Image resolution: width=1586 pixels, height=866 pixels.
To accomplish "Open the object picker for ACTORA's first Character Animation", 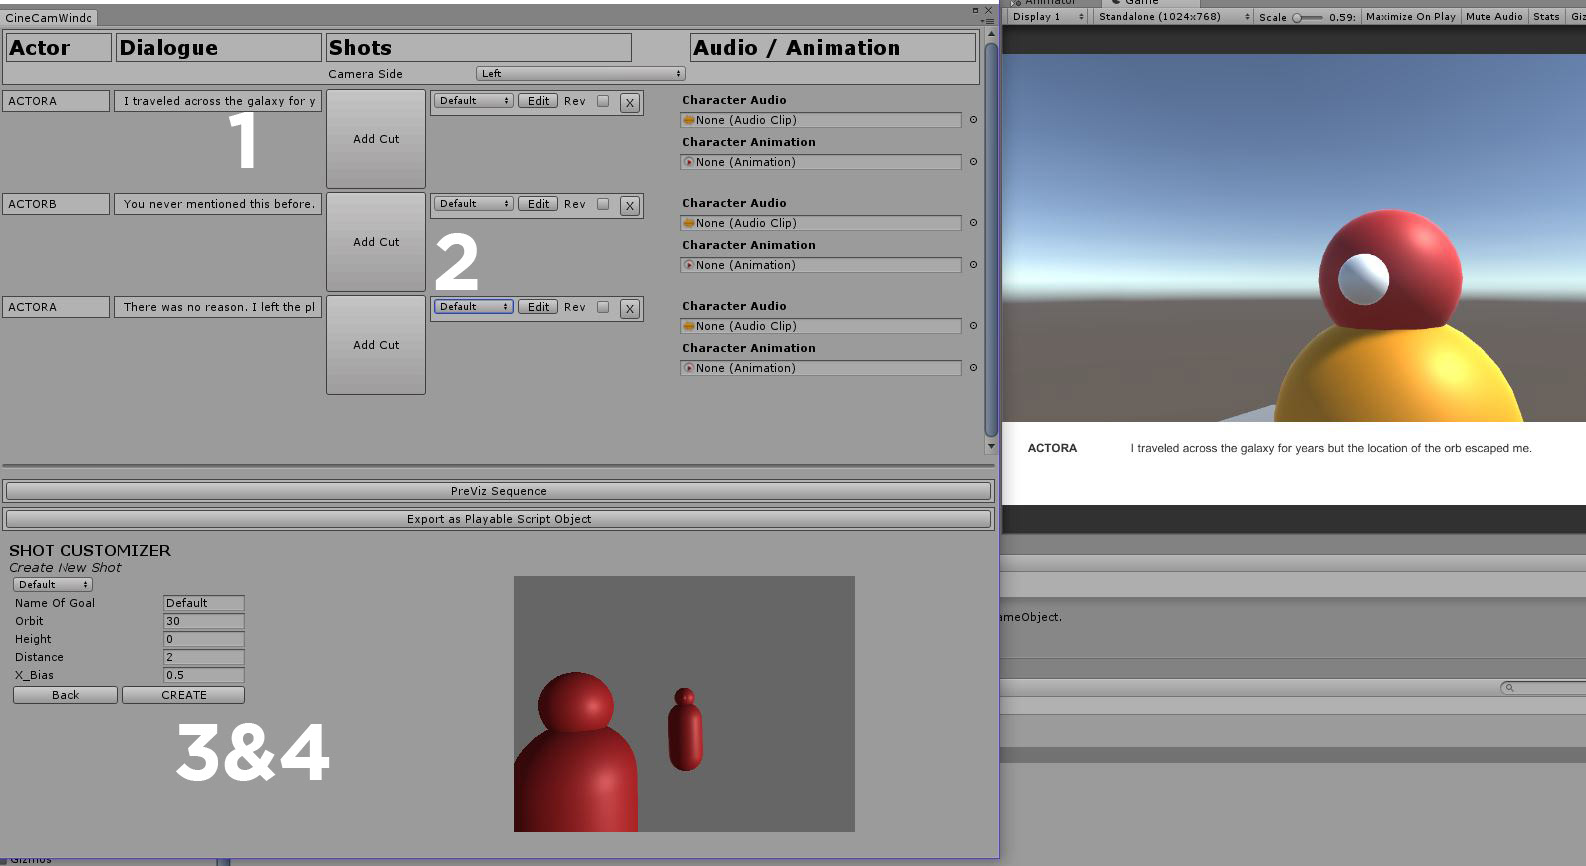I will 973,162.
